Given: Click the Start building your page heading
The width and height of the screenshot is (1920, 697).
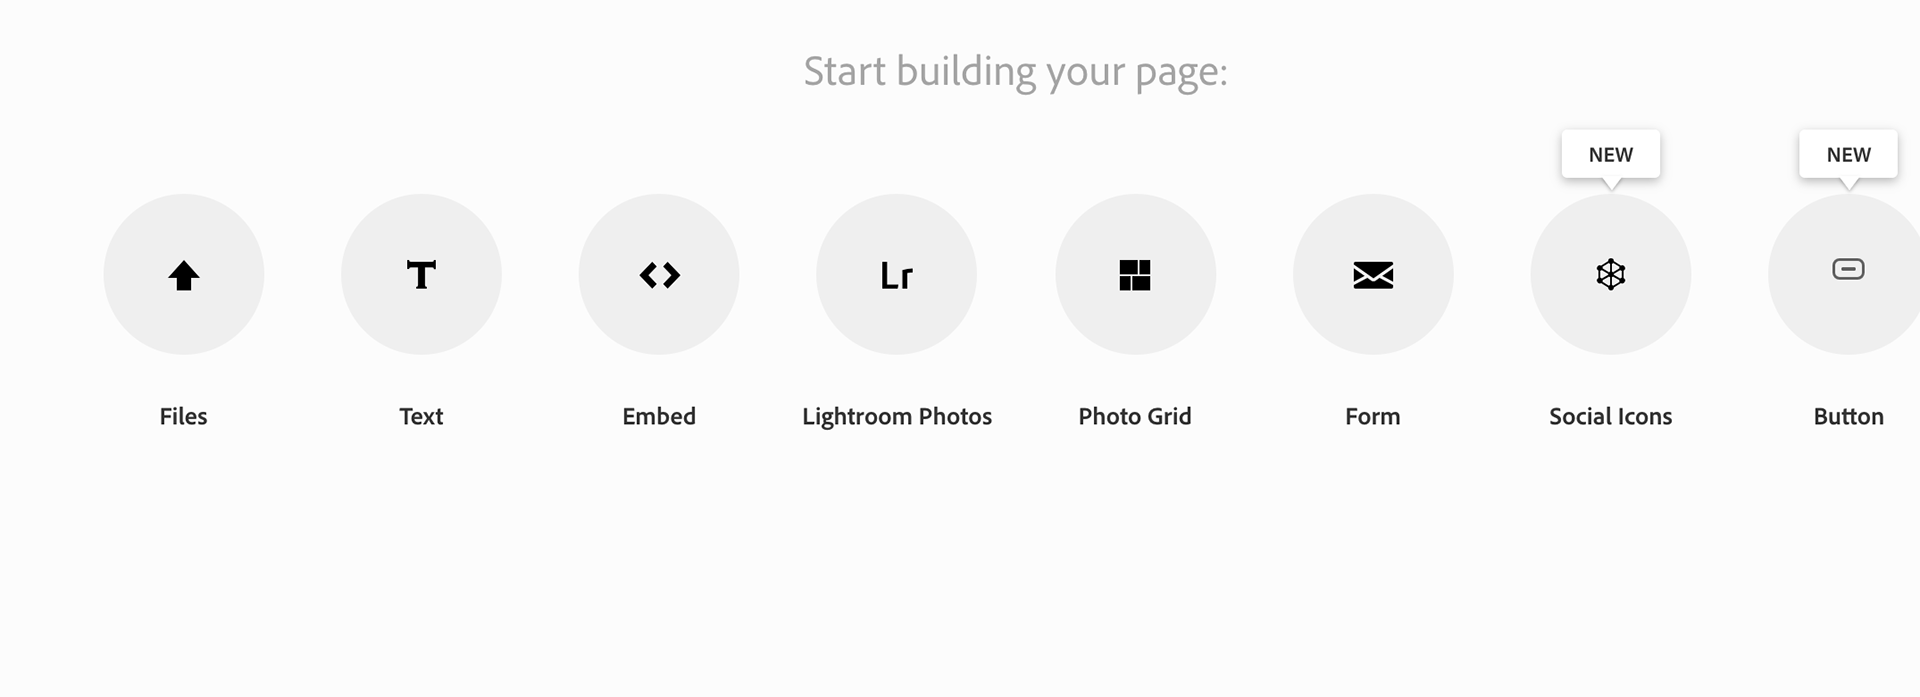Looking at the screenshot, I should click(x=1015, y=71).
